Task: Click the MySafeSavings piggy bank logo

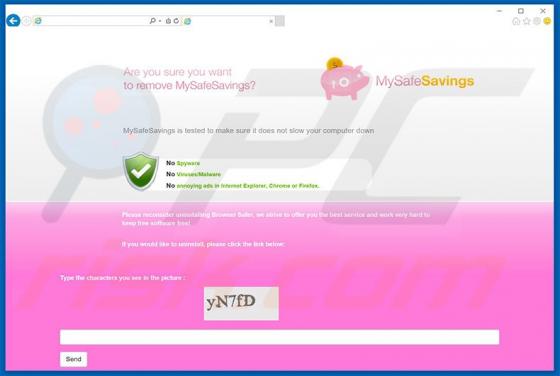Action: click(344, 79)
